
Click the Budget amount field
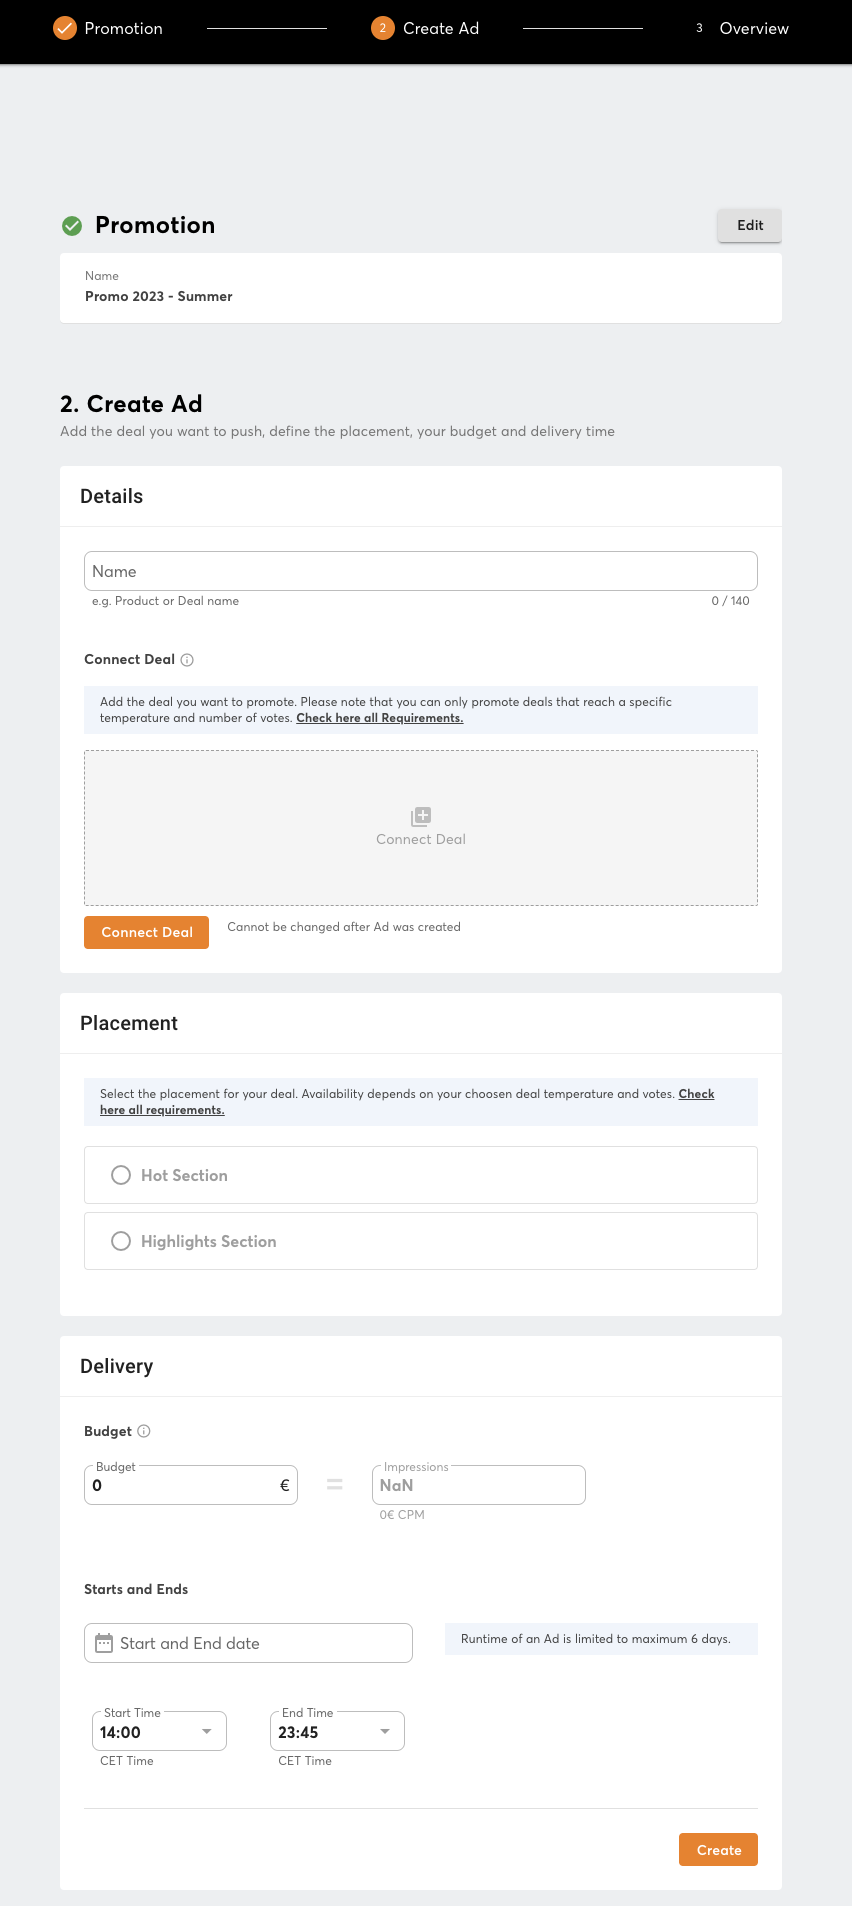182,1485
